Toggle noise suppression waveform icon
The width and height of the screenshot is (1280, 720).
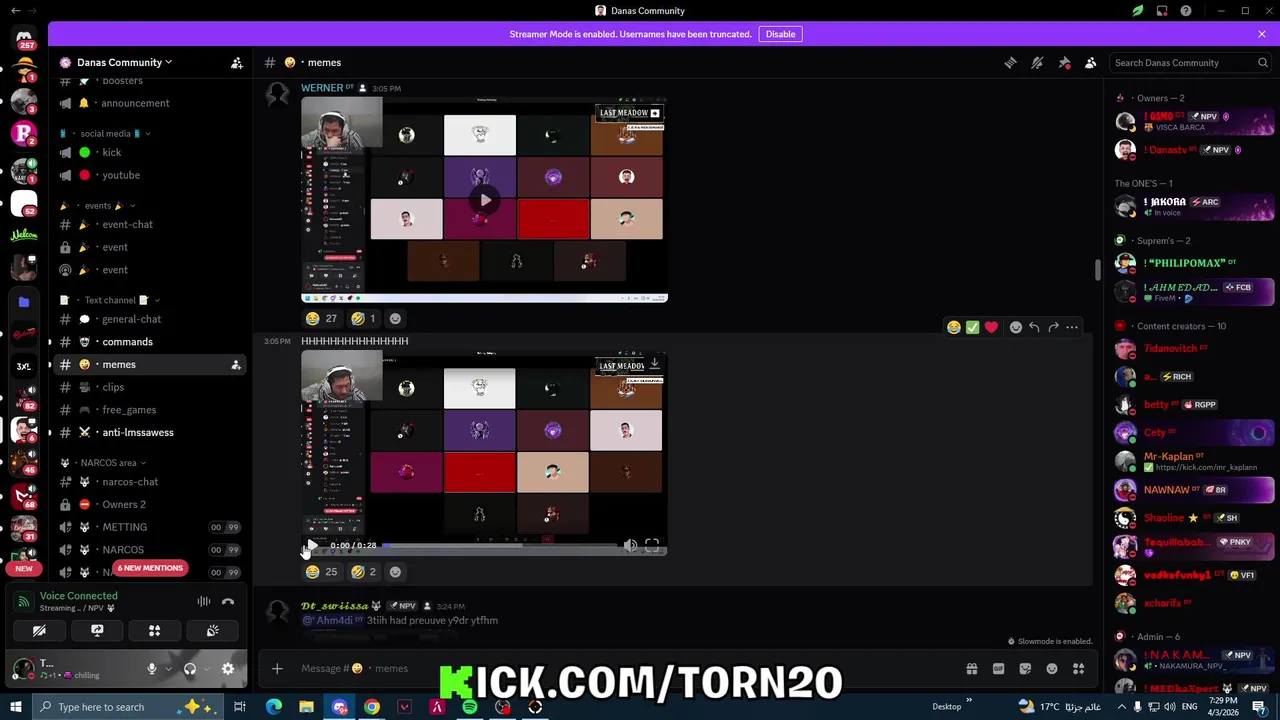204,601
